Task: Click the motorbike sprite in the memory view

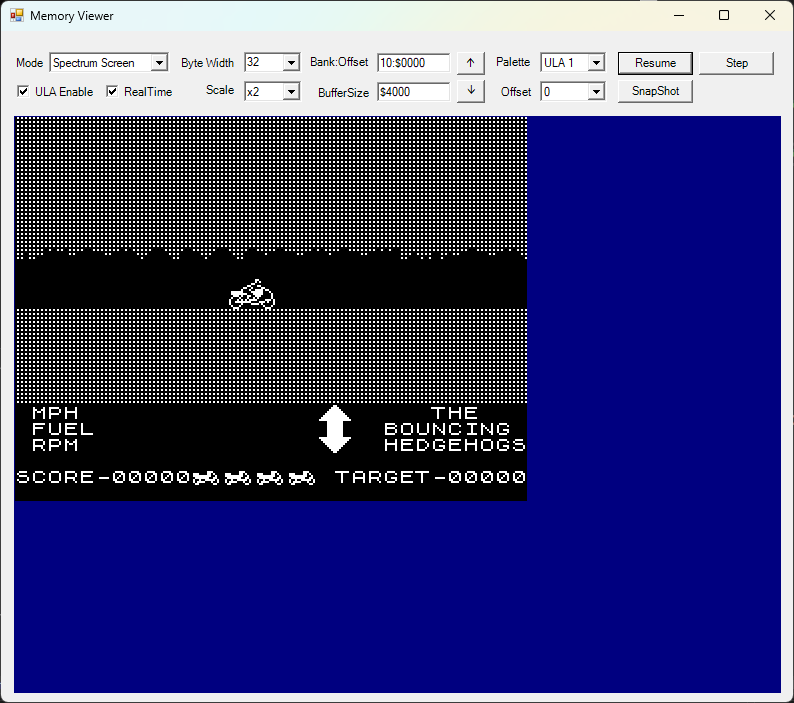Action: (x=252, y=295)
